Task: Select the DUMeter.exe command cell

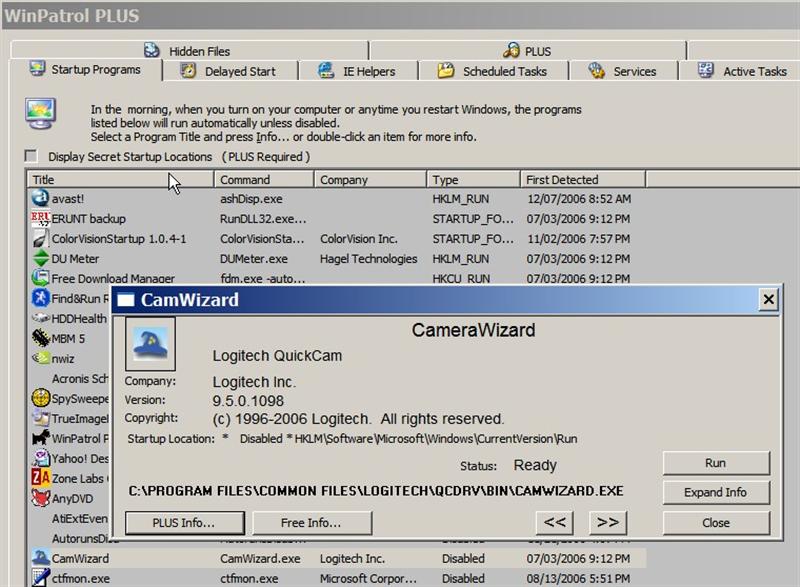Action: coord(254,259)
